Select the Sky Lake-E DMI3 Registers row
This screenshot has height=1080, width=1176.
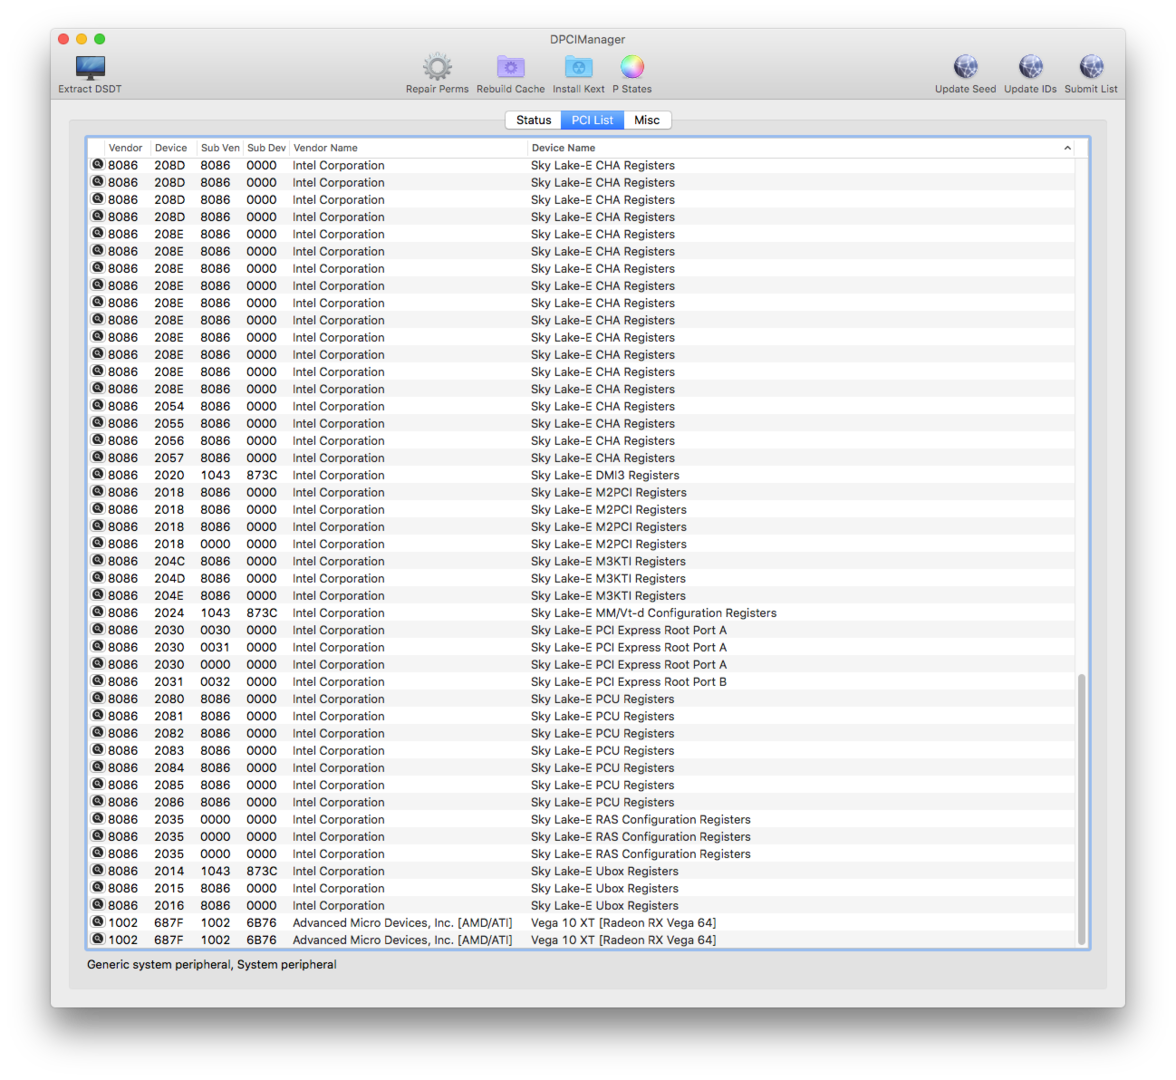(581, 475)
